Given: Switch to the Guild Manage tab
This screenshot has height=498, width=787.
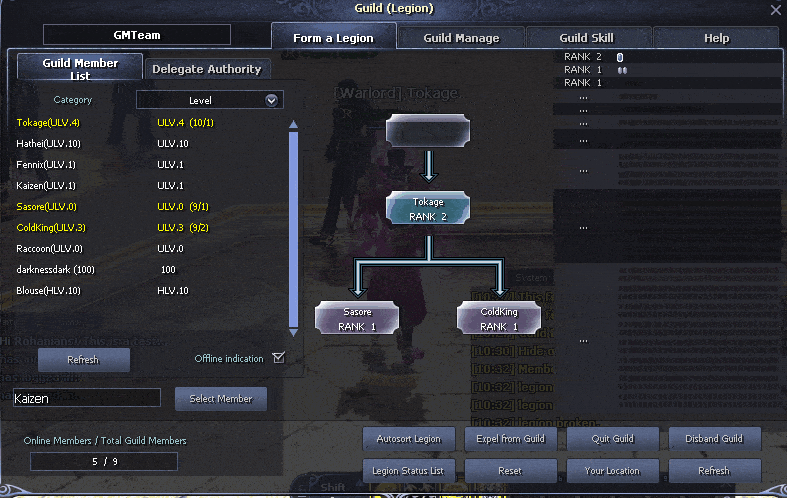Looking at the screenshot, I should coord(461,38).
